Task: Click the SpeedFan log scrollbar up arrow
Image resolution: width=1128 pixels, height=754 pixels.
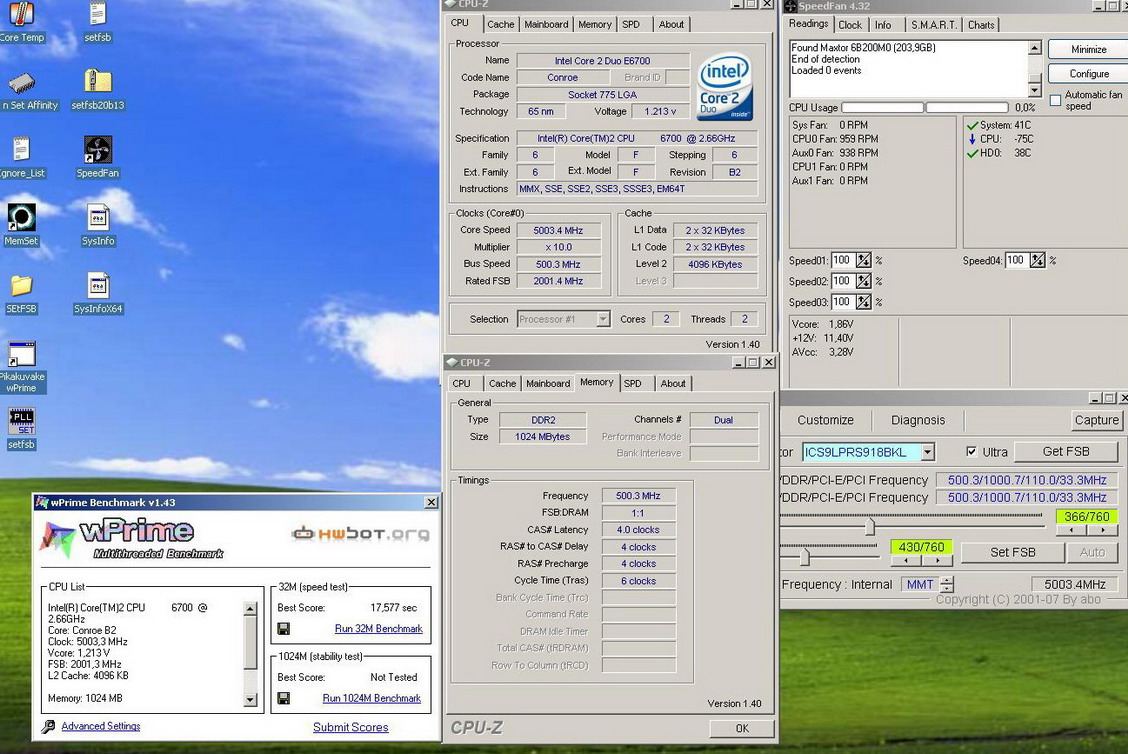Action: click(1034, 48)
